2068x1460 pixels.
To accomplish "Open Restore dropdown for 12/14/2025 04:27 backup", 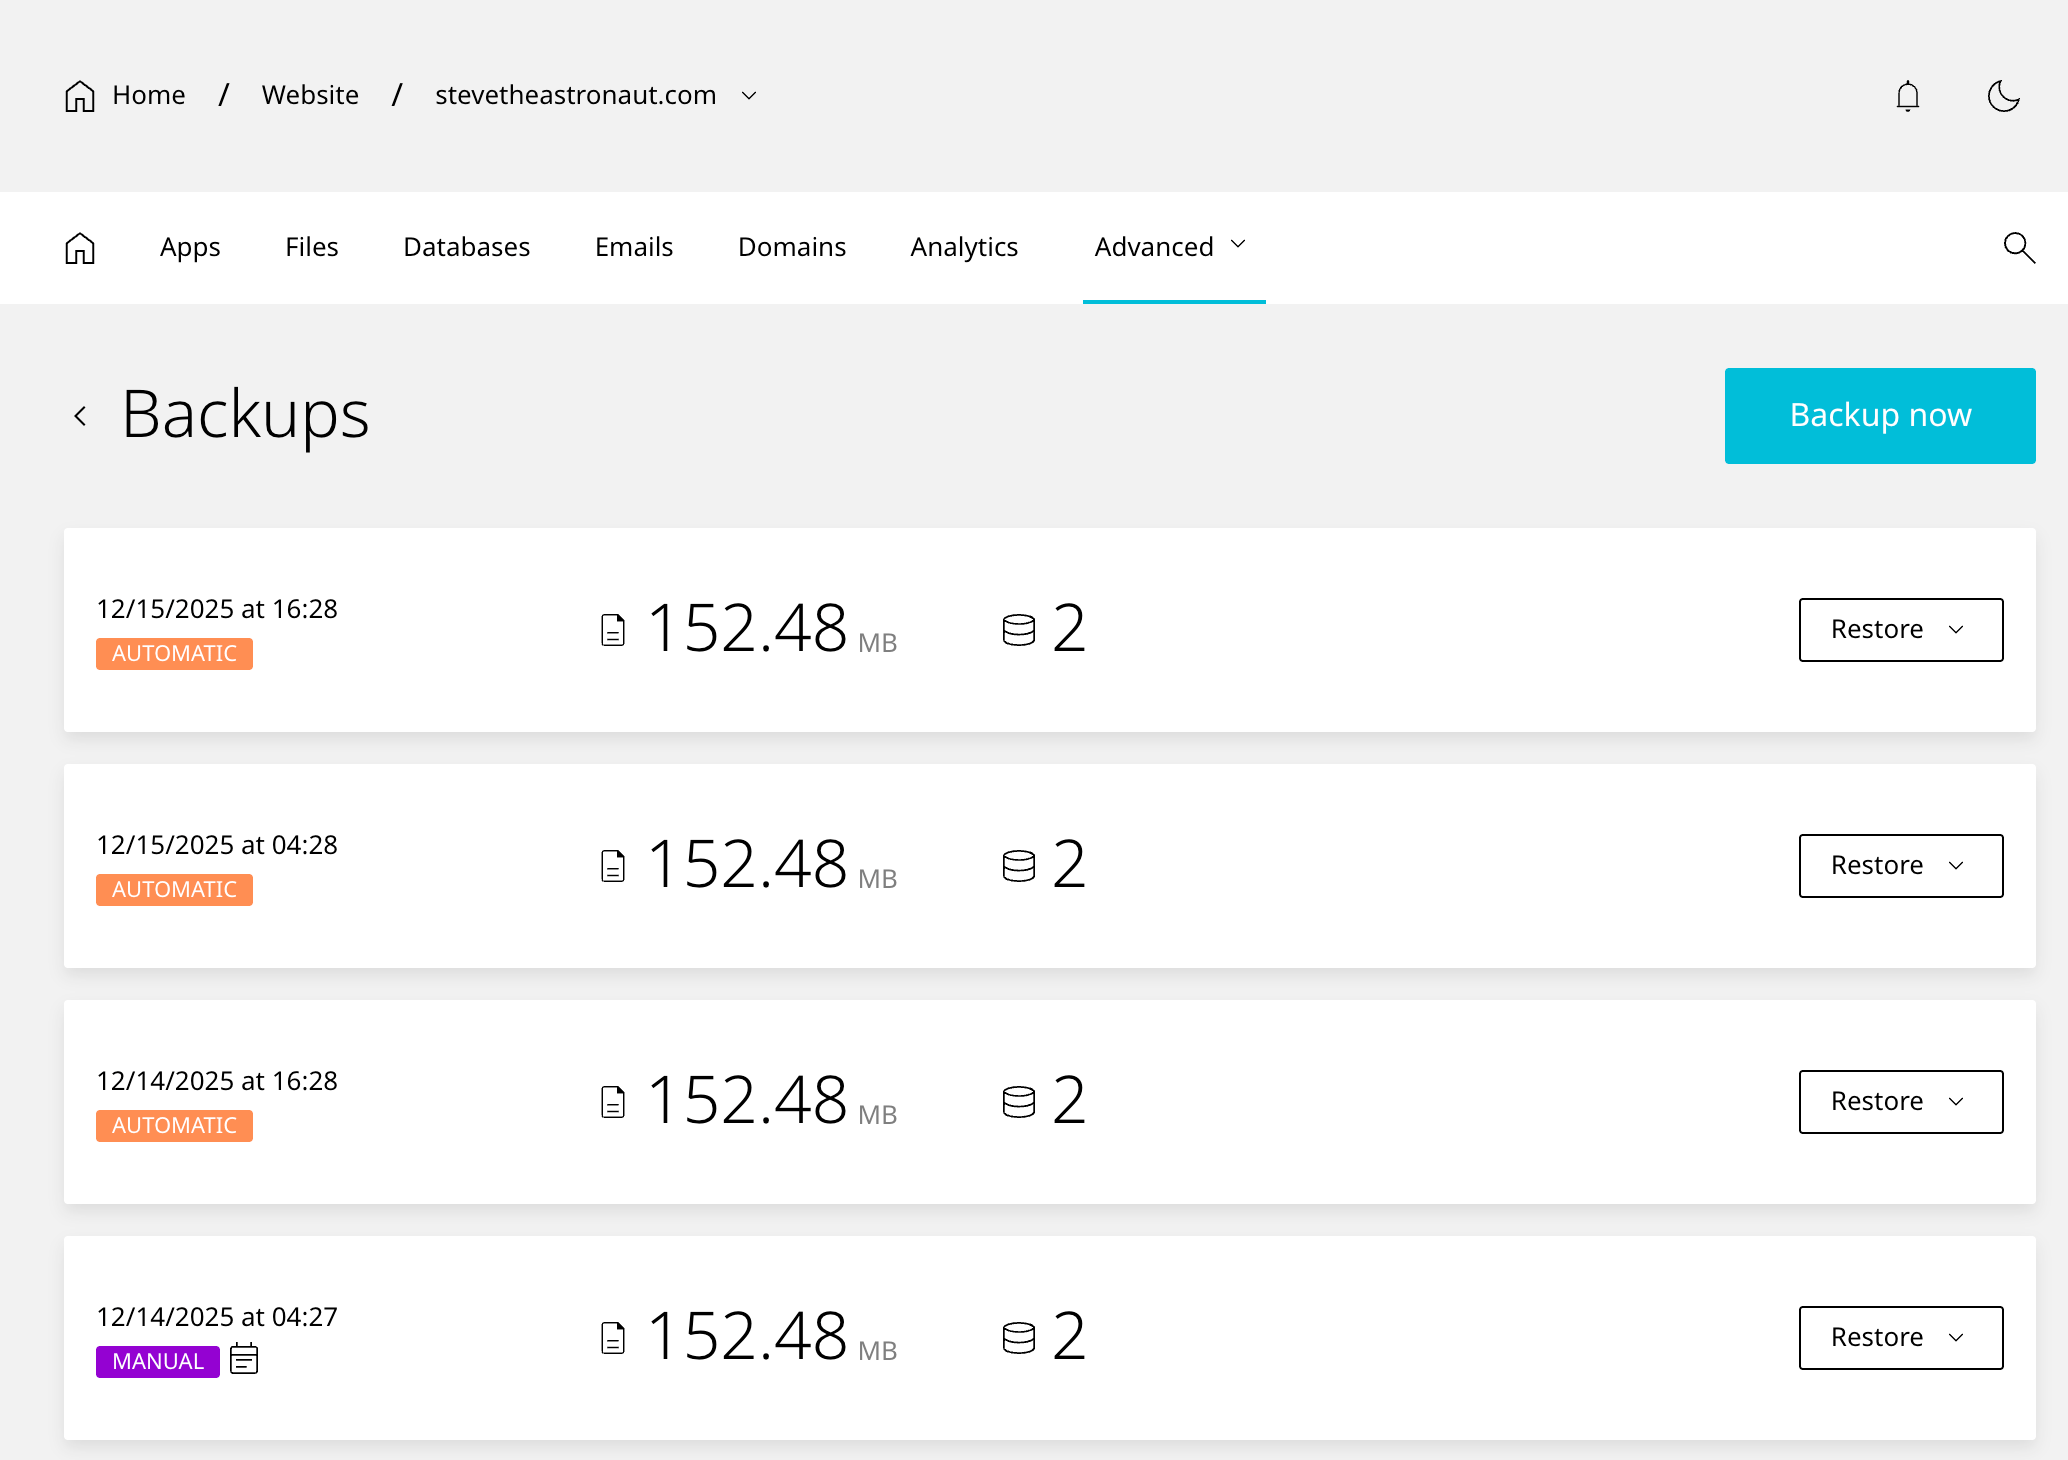I will click(1900, 1338).
